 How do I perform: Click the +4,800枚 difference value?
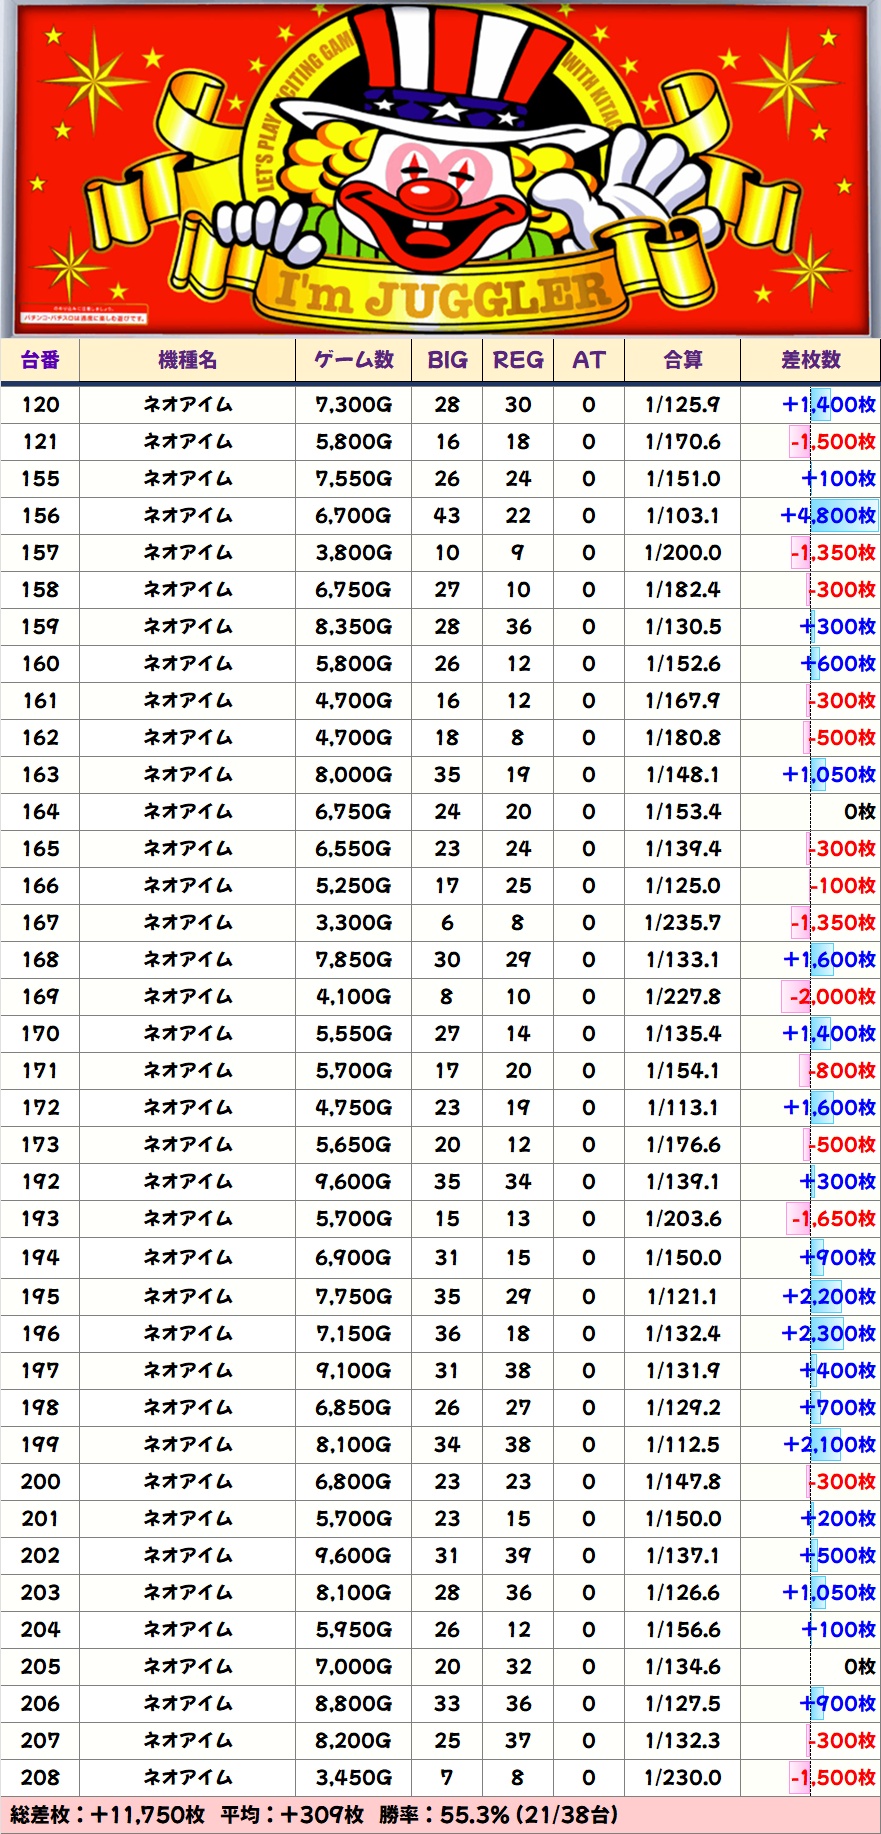(x=828, y=516)
